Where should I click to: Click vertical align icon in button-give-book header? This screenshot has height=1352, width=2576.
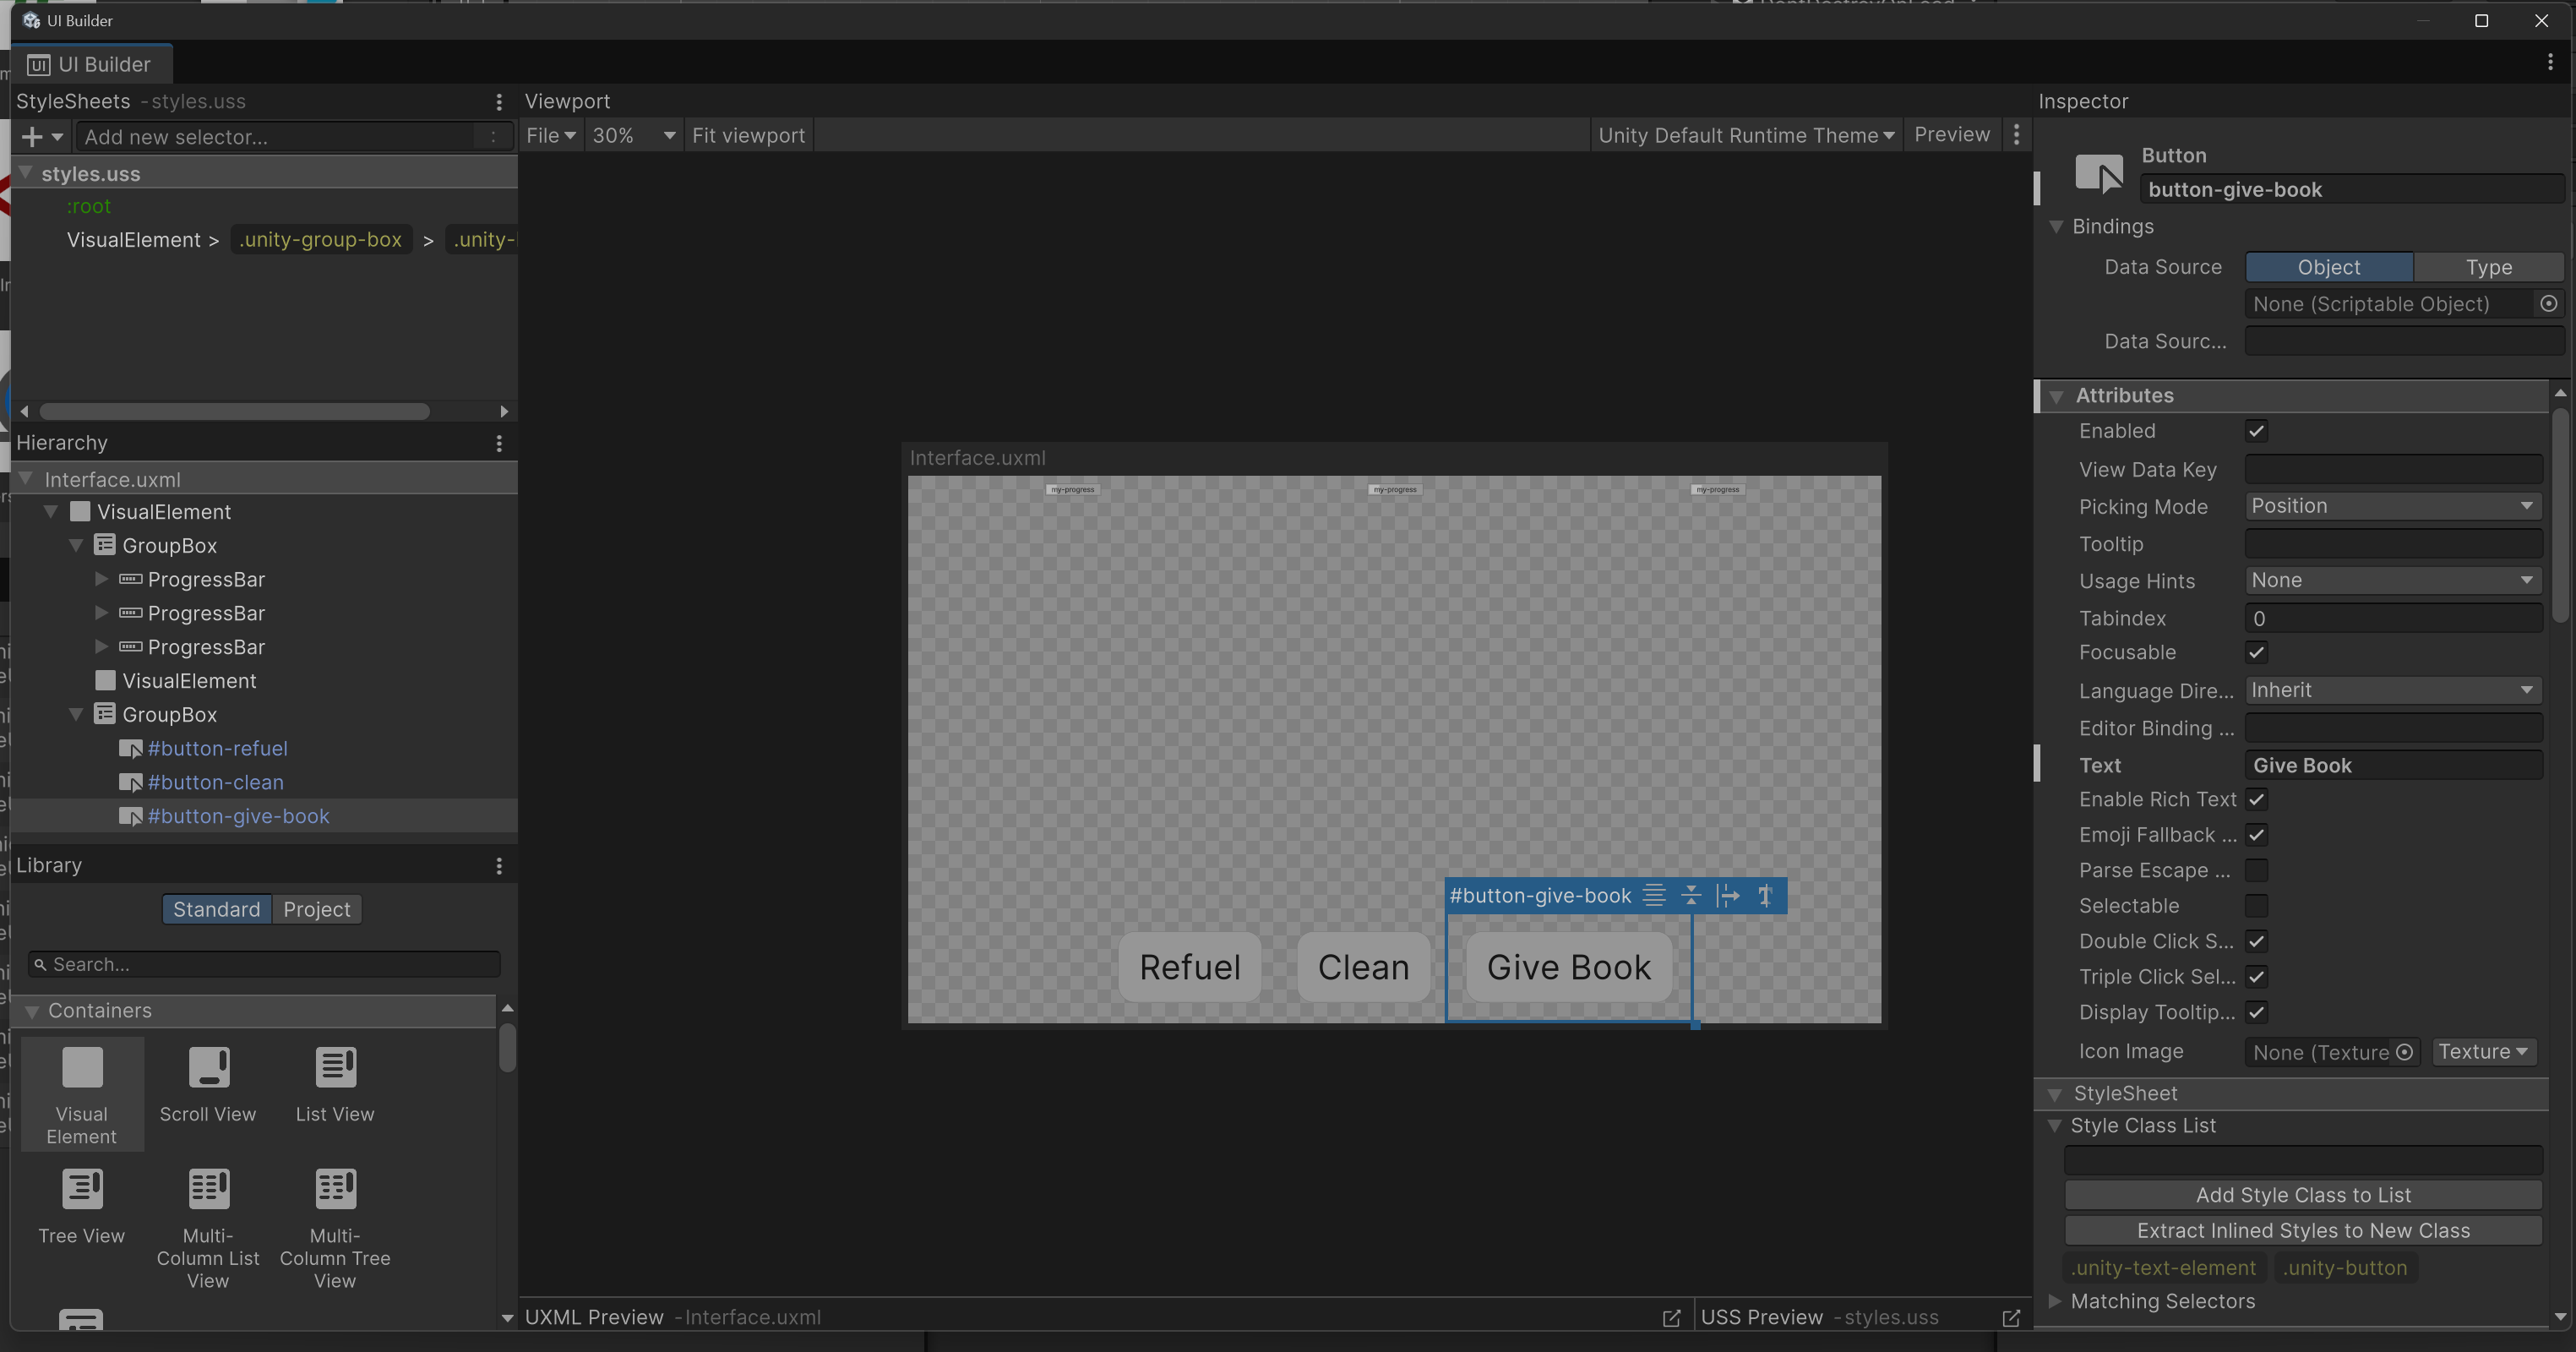click(x=1691, y=895)
